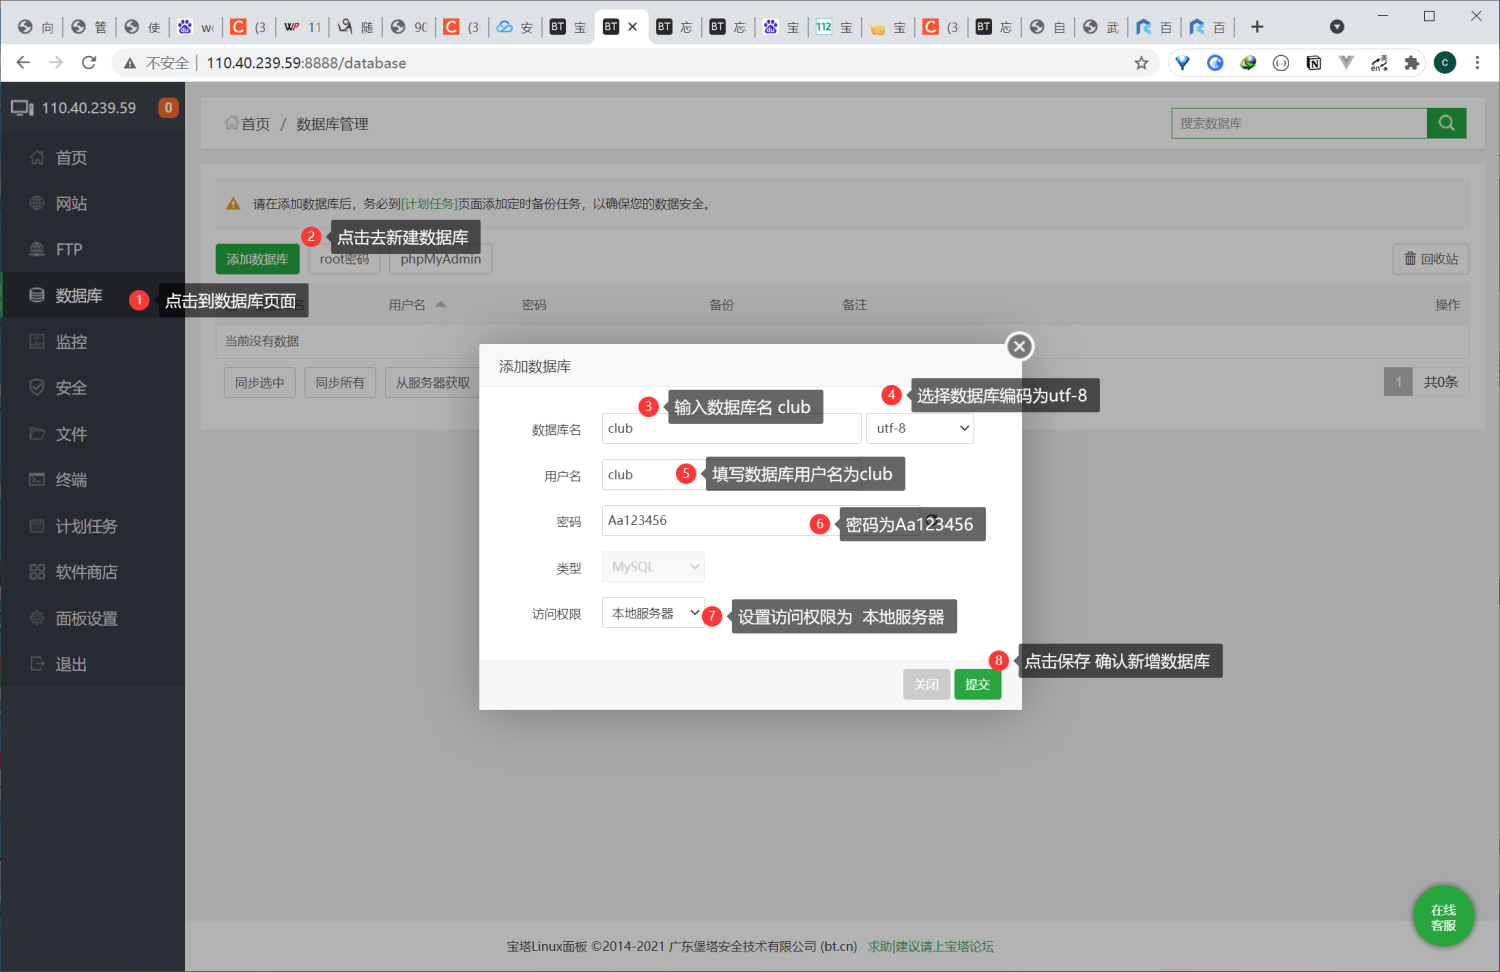Click the grey 关闭 button in dialog
The width and height of the screenshot is (1500, 972).
[926, 684]
